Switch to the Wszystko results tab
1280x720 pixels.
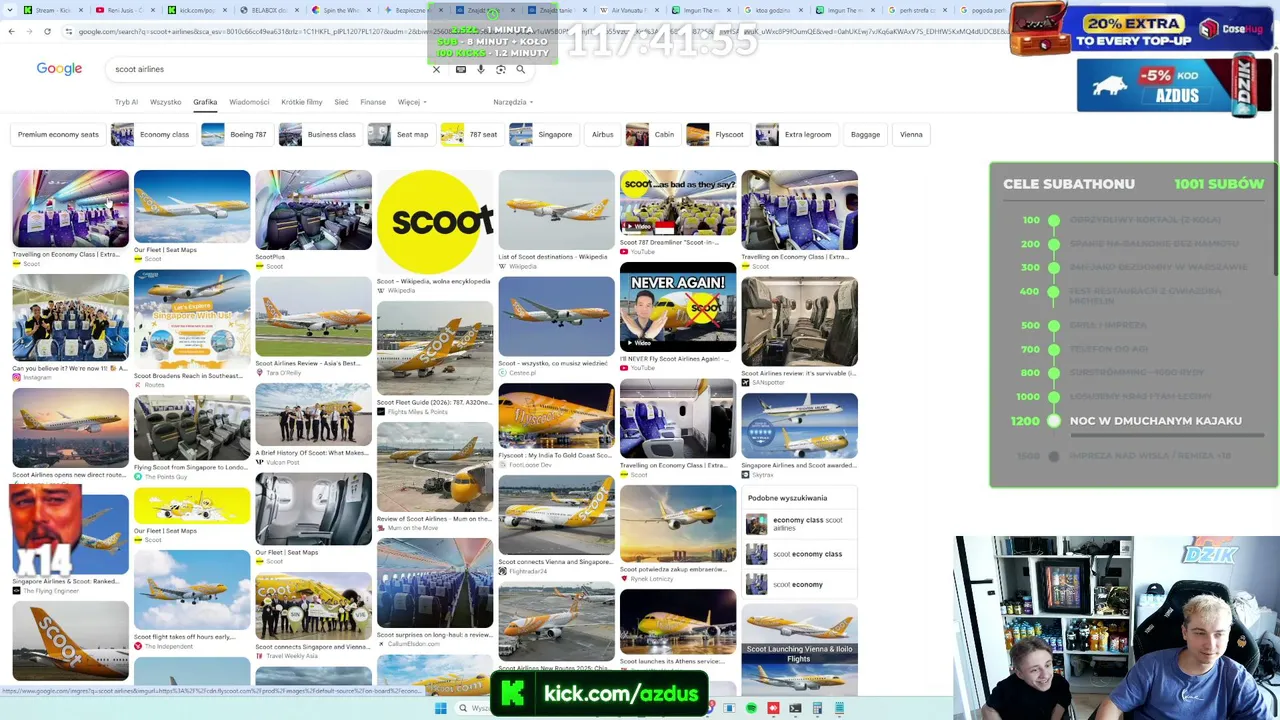(x=166, y=102)
